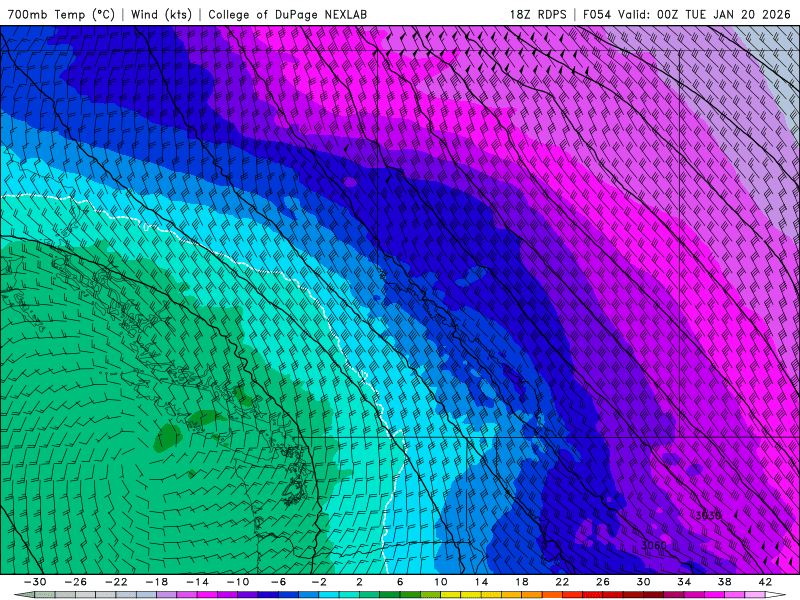
Task: Click the '18' color scale label
Action: [x=522, y=582]
